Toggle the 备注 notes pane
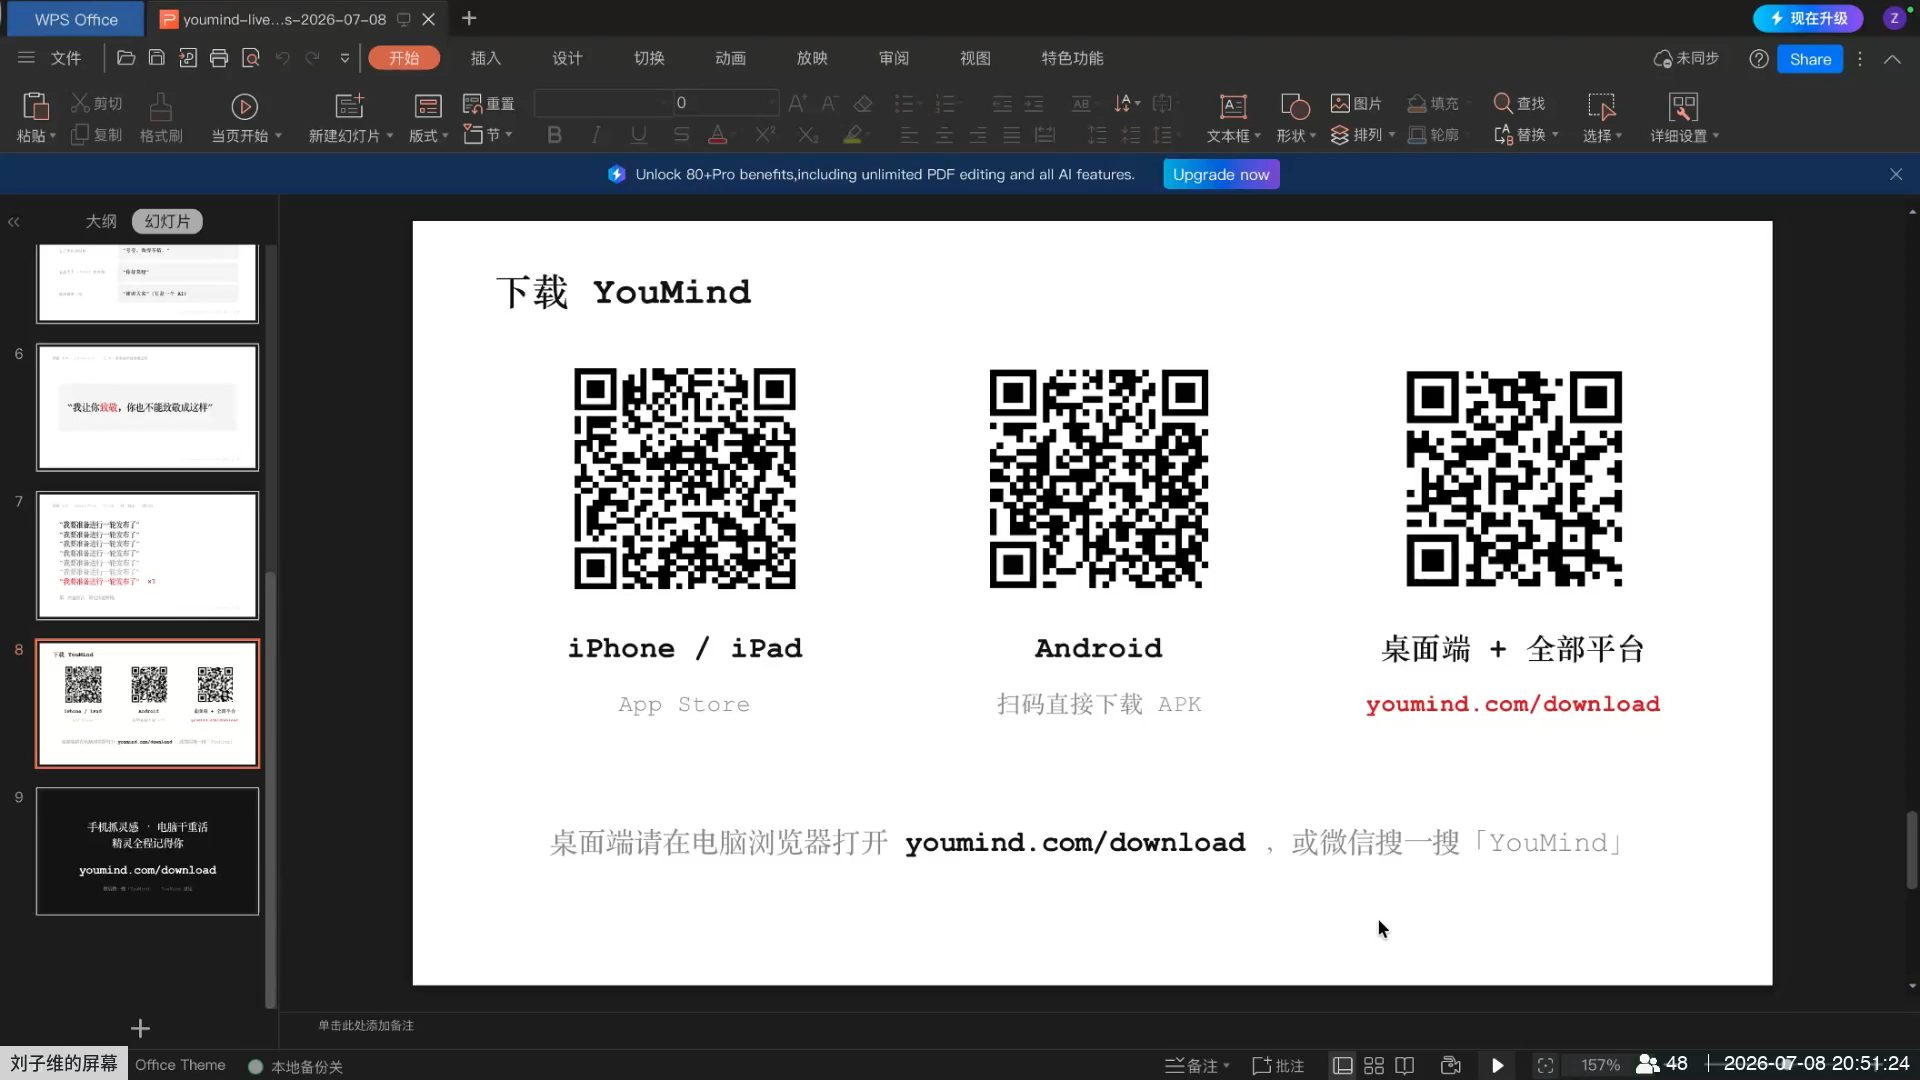 coord(1197,1066)
